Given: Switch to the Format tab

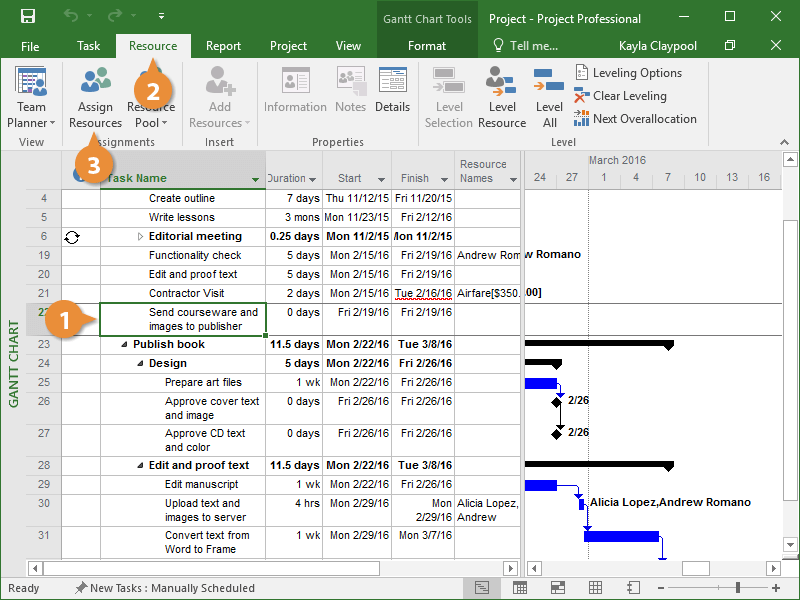Looking at the screenshot, I should [x=427, y=46].
